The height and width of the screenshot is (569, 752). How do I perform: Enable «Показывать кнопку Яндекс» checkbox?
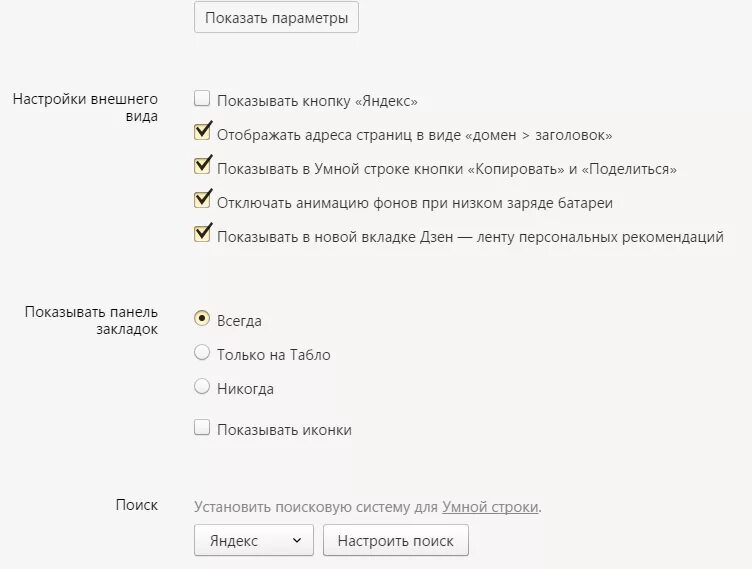pyautogui.click(x=202, y=98)
